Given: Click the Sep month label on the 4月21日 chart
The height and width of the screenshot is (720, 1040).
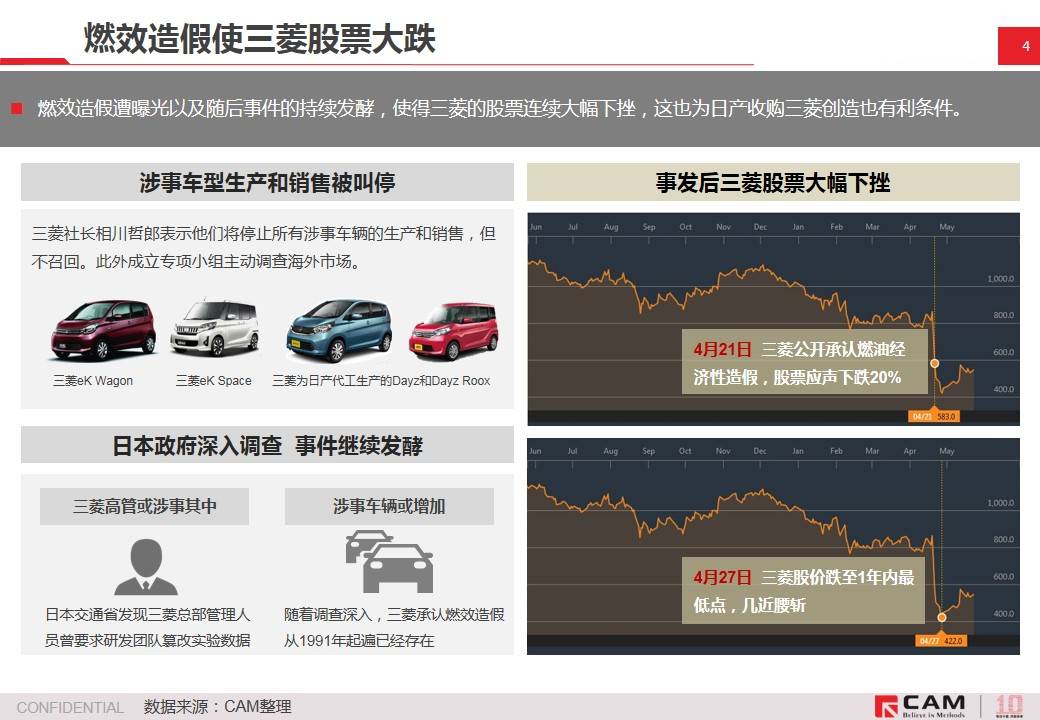Looking at the screenshot, I should pyautogui.click(x=649, y=227).
